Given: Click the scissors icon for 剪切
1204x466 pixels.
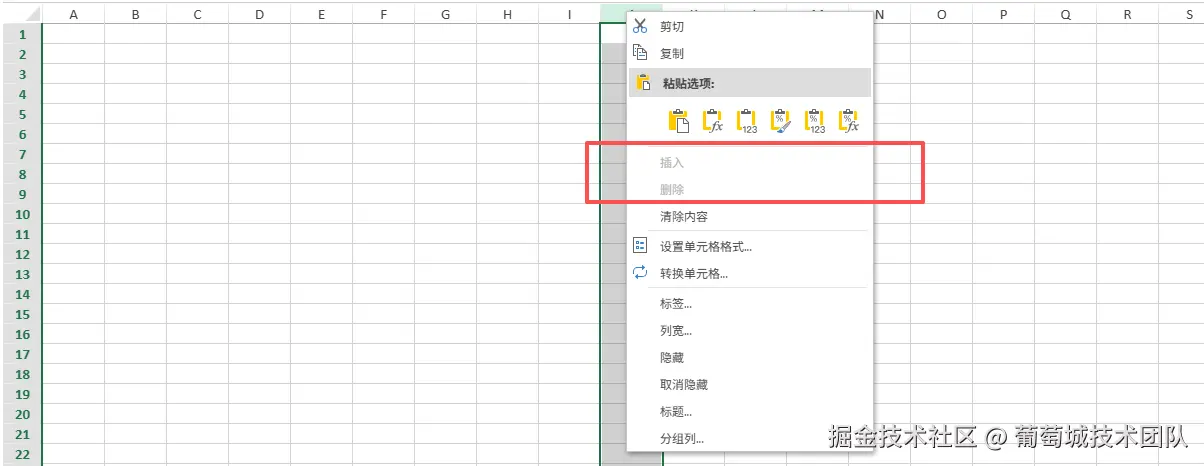Looking at the screenshot, I should click(x=640, y=26).
